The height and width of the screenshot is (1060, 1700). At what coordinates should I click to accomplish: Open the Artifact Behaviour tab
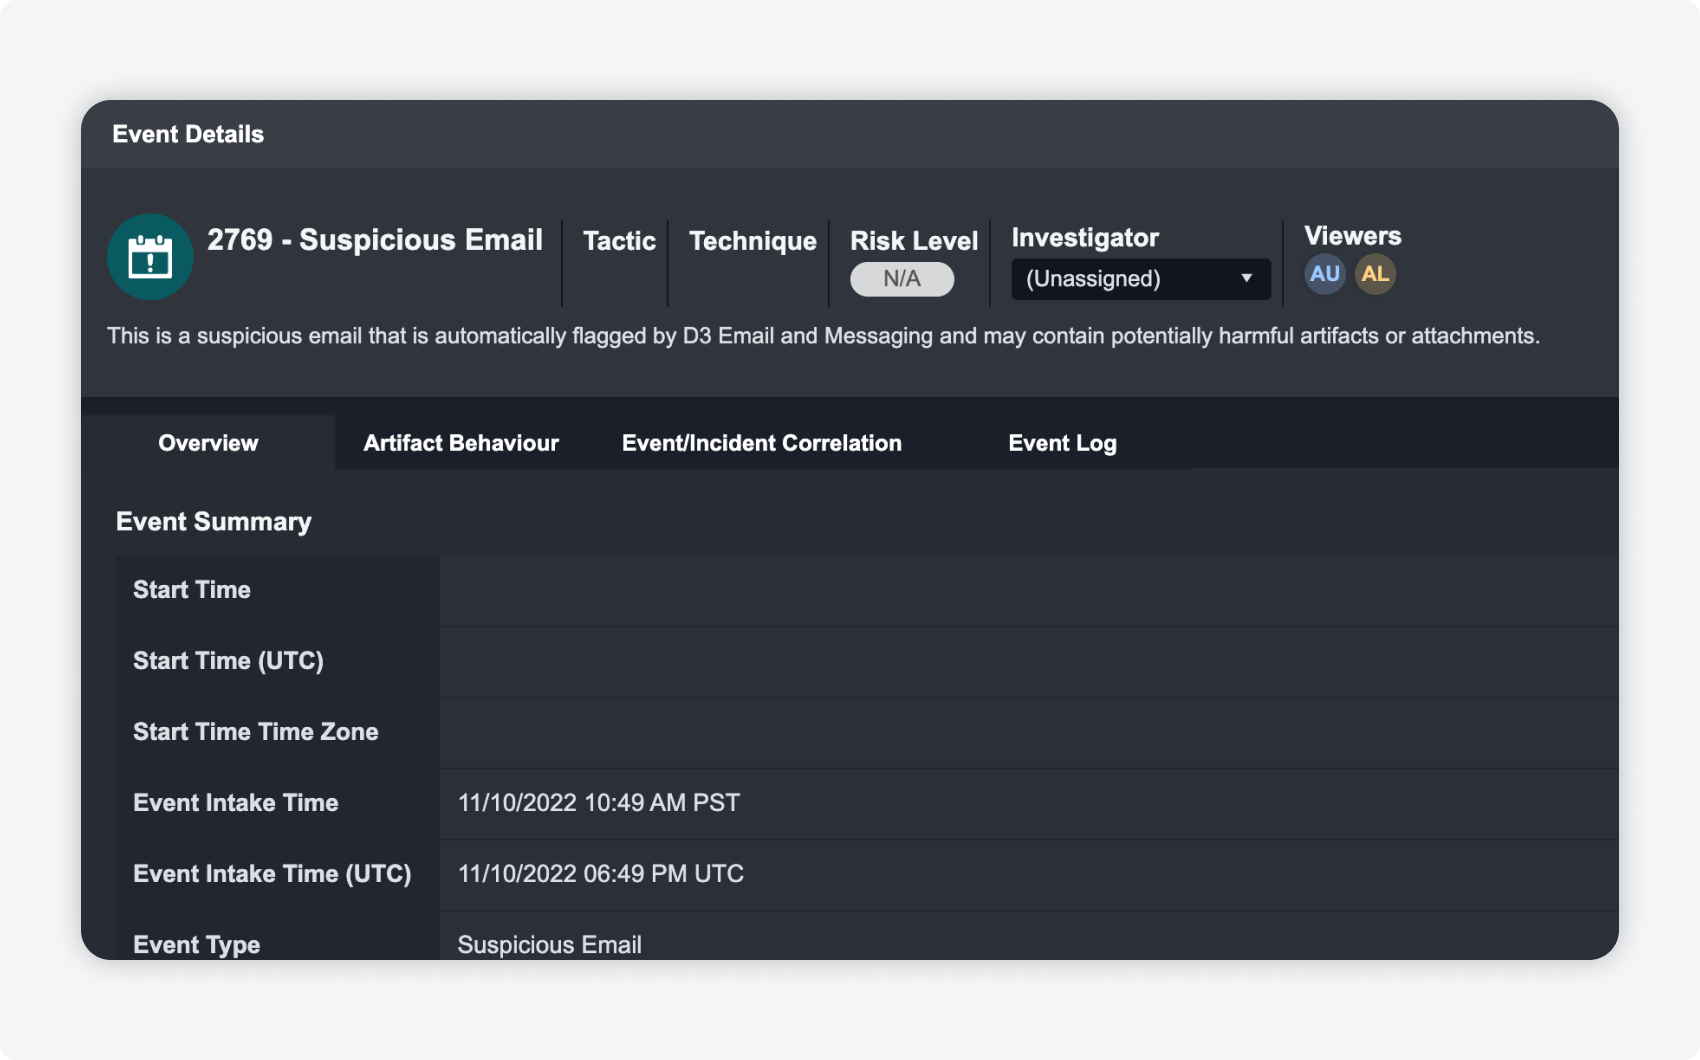[x=460, y=443]
